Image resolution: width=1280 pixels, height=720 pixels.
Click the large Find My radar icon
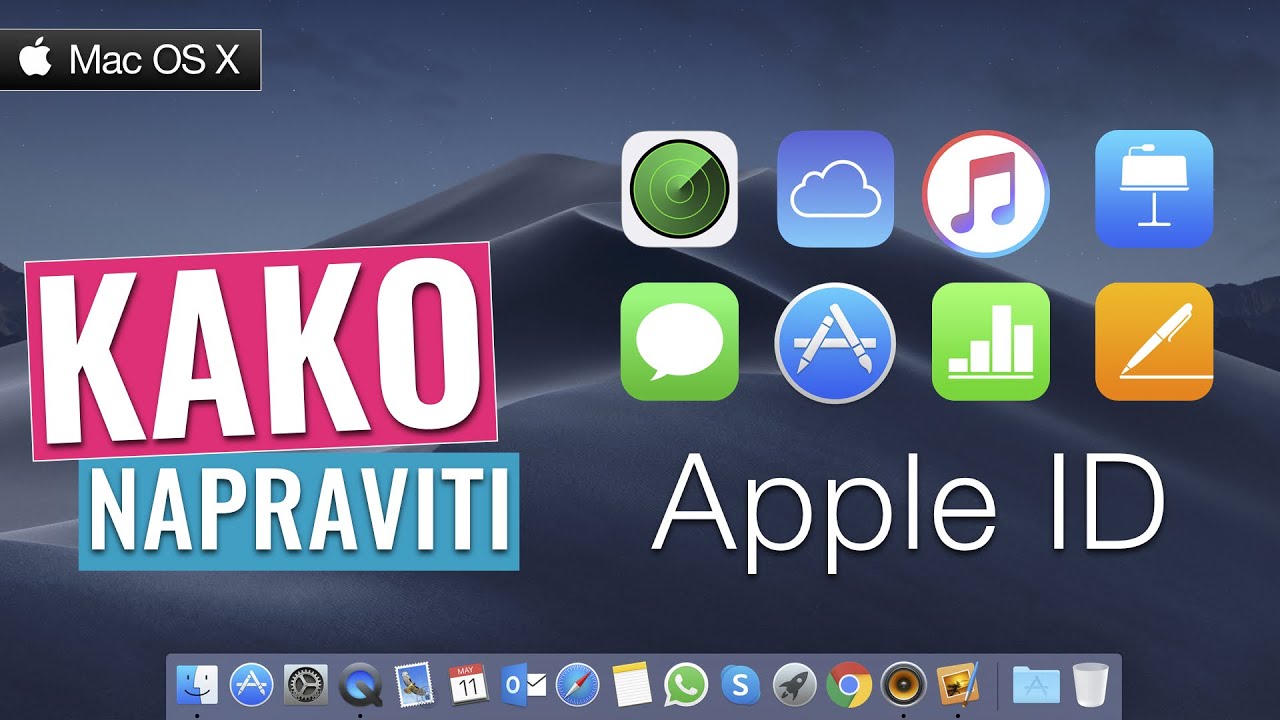(x=680, y=189)
